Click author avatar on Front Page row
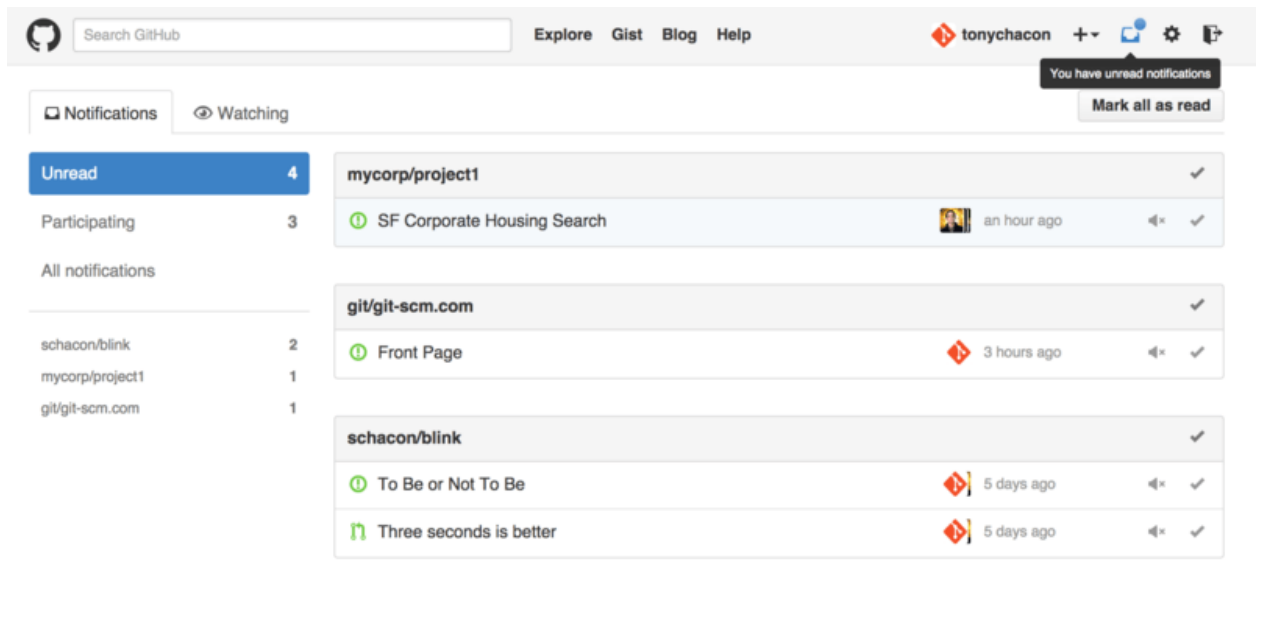The height and width of the screenshot is (620, 1262). (958, 353)
